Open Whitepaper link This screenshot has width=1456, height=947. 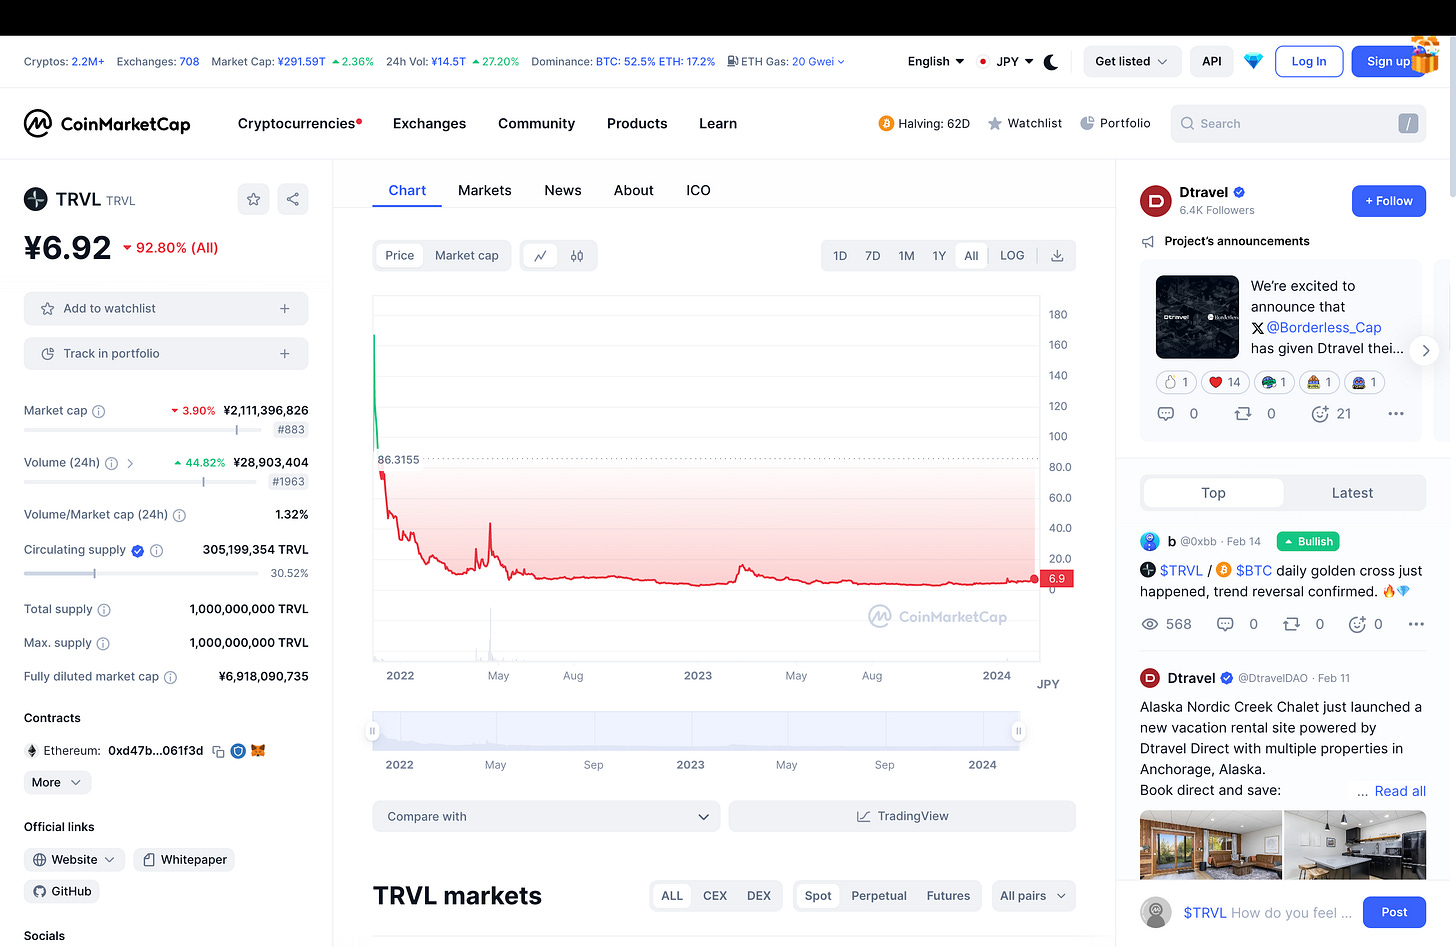tap(184, 860)
